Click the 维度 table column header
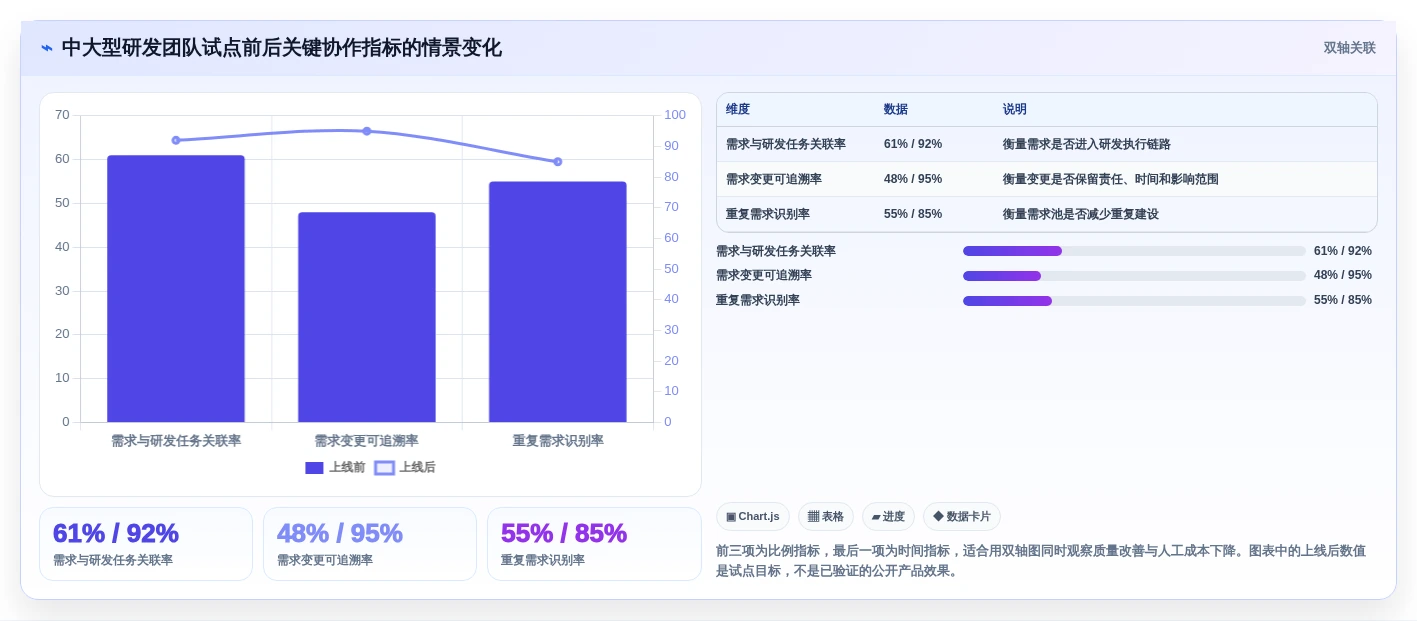Screen dimensions: 1417x621 click(x=738, y=109)
